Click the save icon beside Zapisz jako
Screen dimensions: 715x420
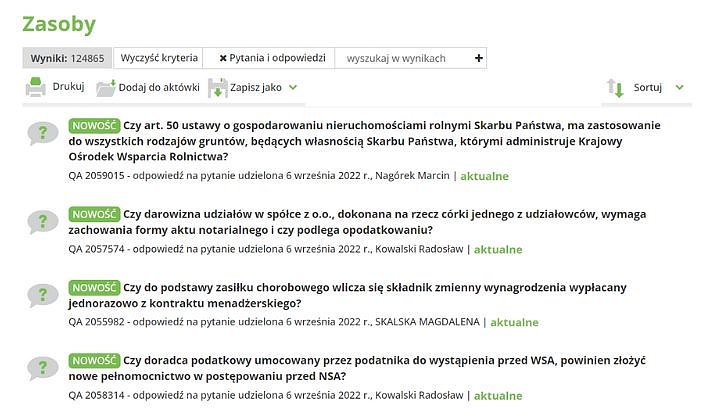pos(218,88)
